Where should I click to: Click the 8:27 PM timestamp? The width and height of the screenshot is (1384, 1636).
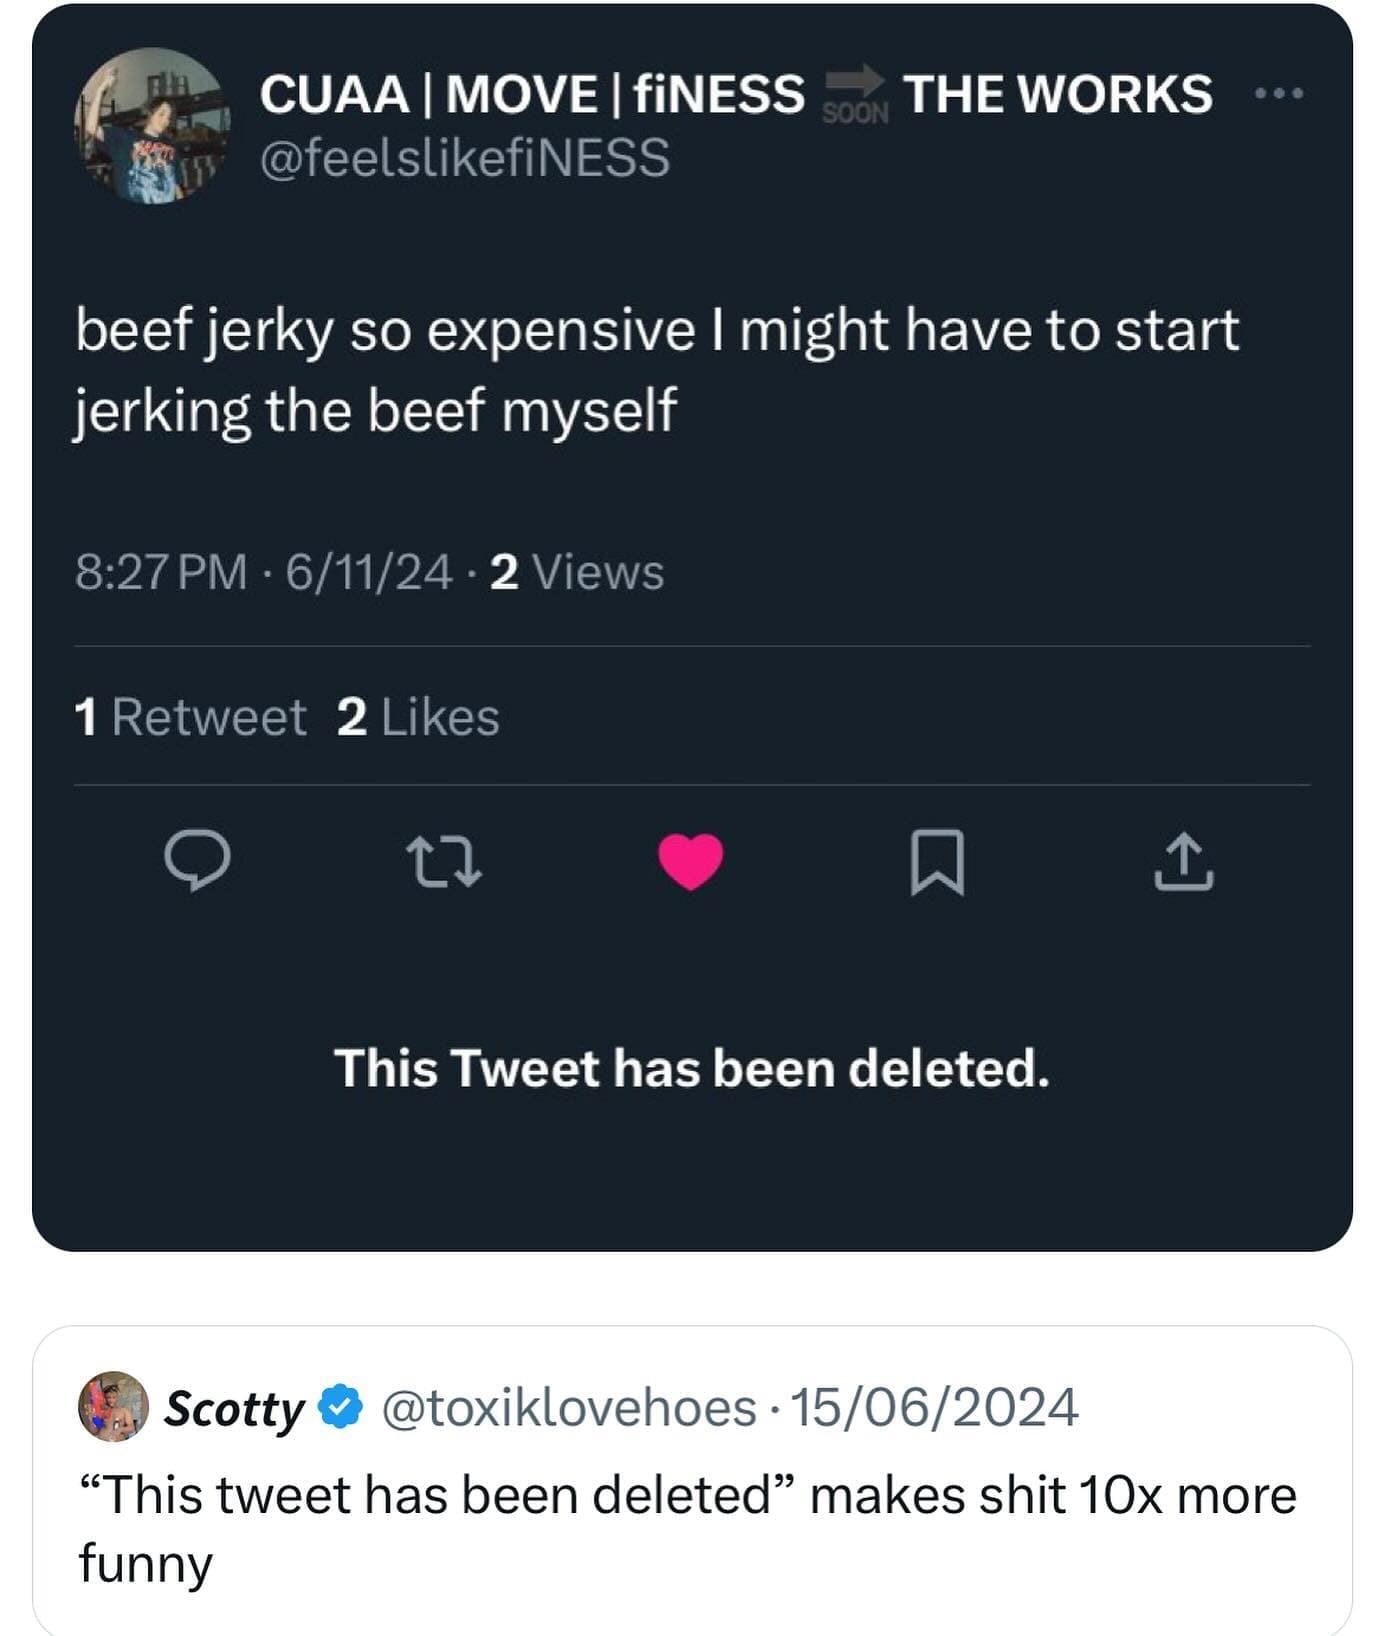[x=161, y=572]
